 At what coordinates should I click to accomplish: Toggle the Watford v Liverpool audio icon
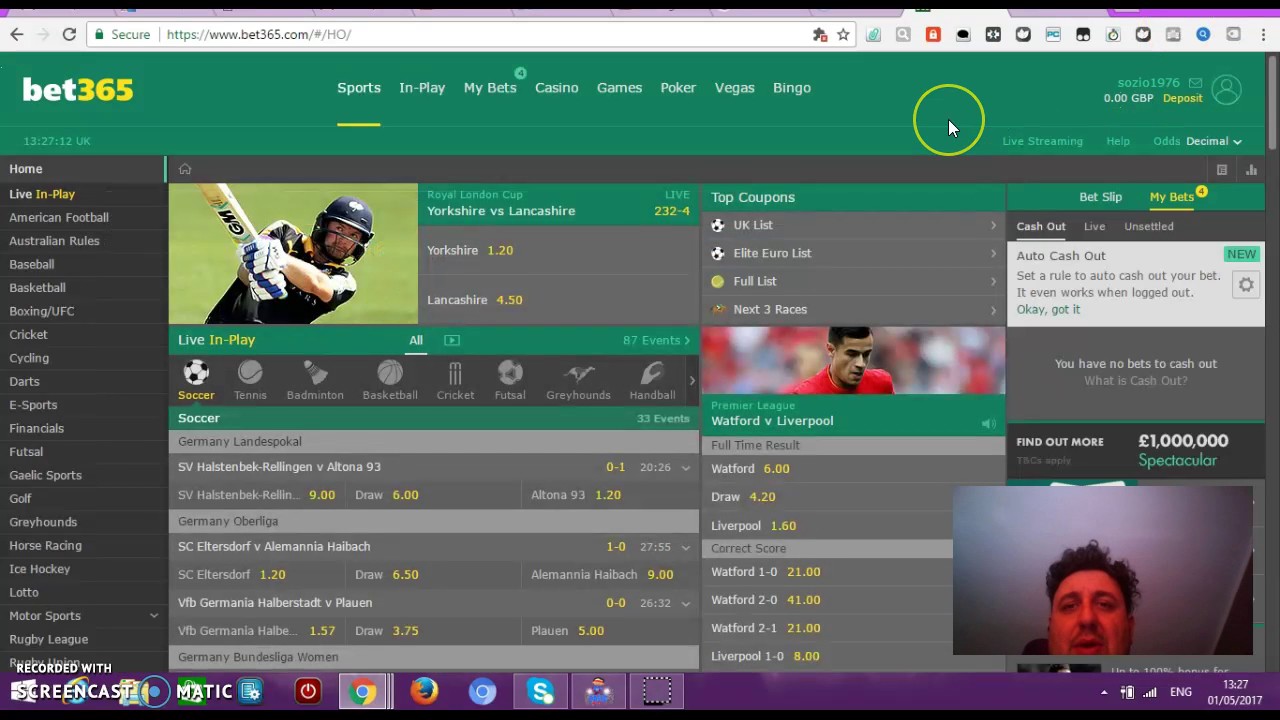coord(988,423)
